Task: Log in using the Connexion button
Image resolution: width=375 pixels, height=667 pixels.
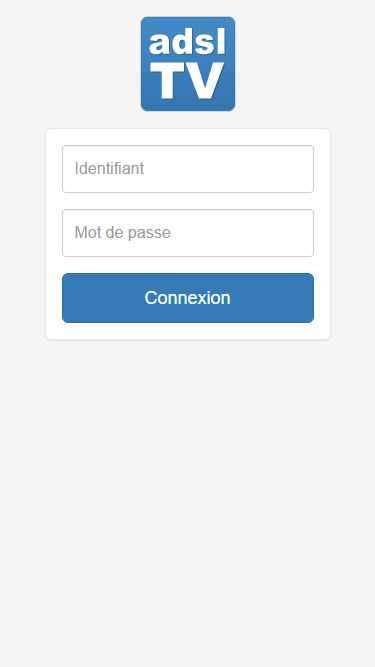Action: pos(188,298)
